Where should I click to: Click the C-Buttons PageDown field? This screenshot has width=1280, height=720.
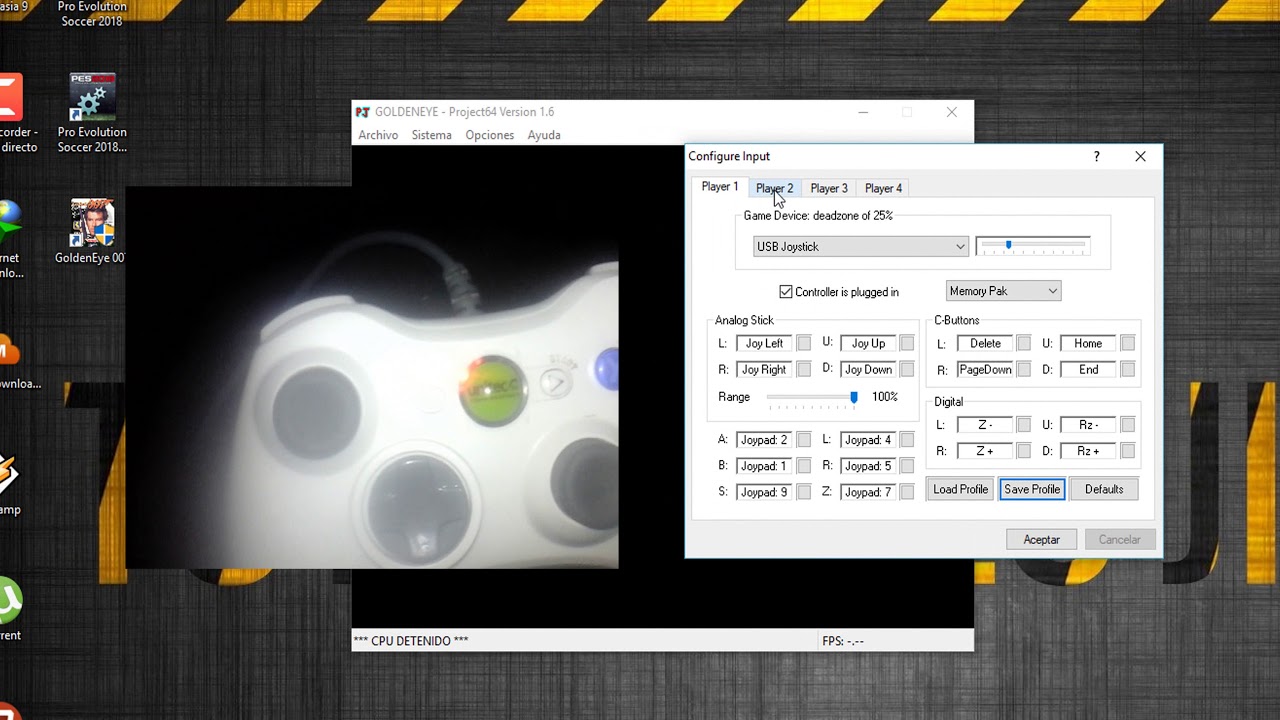(x=985, y=369)
